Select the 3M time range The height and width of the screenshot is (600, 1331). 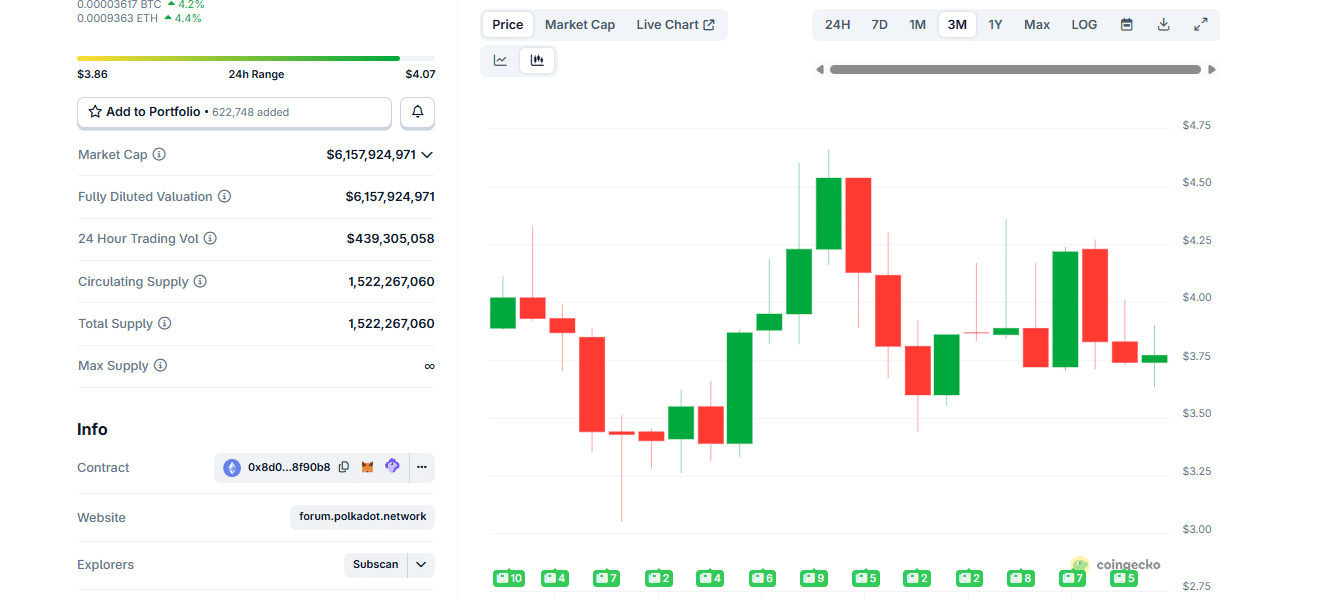tap(957, 25)
